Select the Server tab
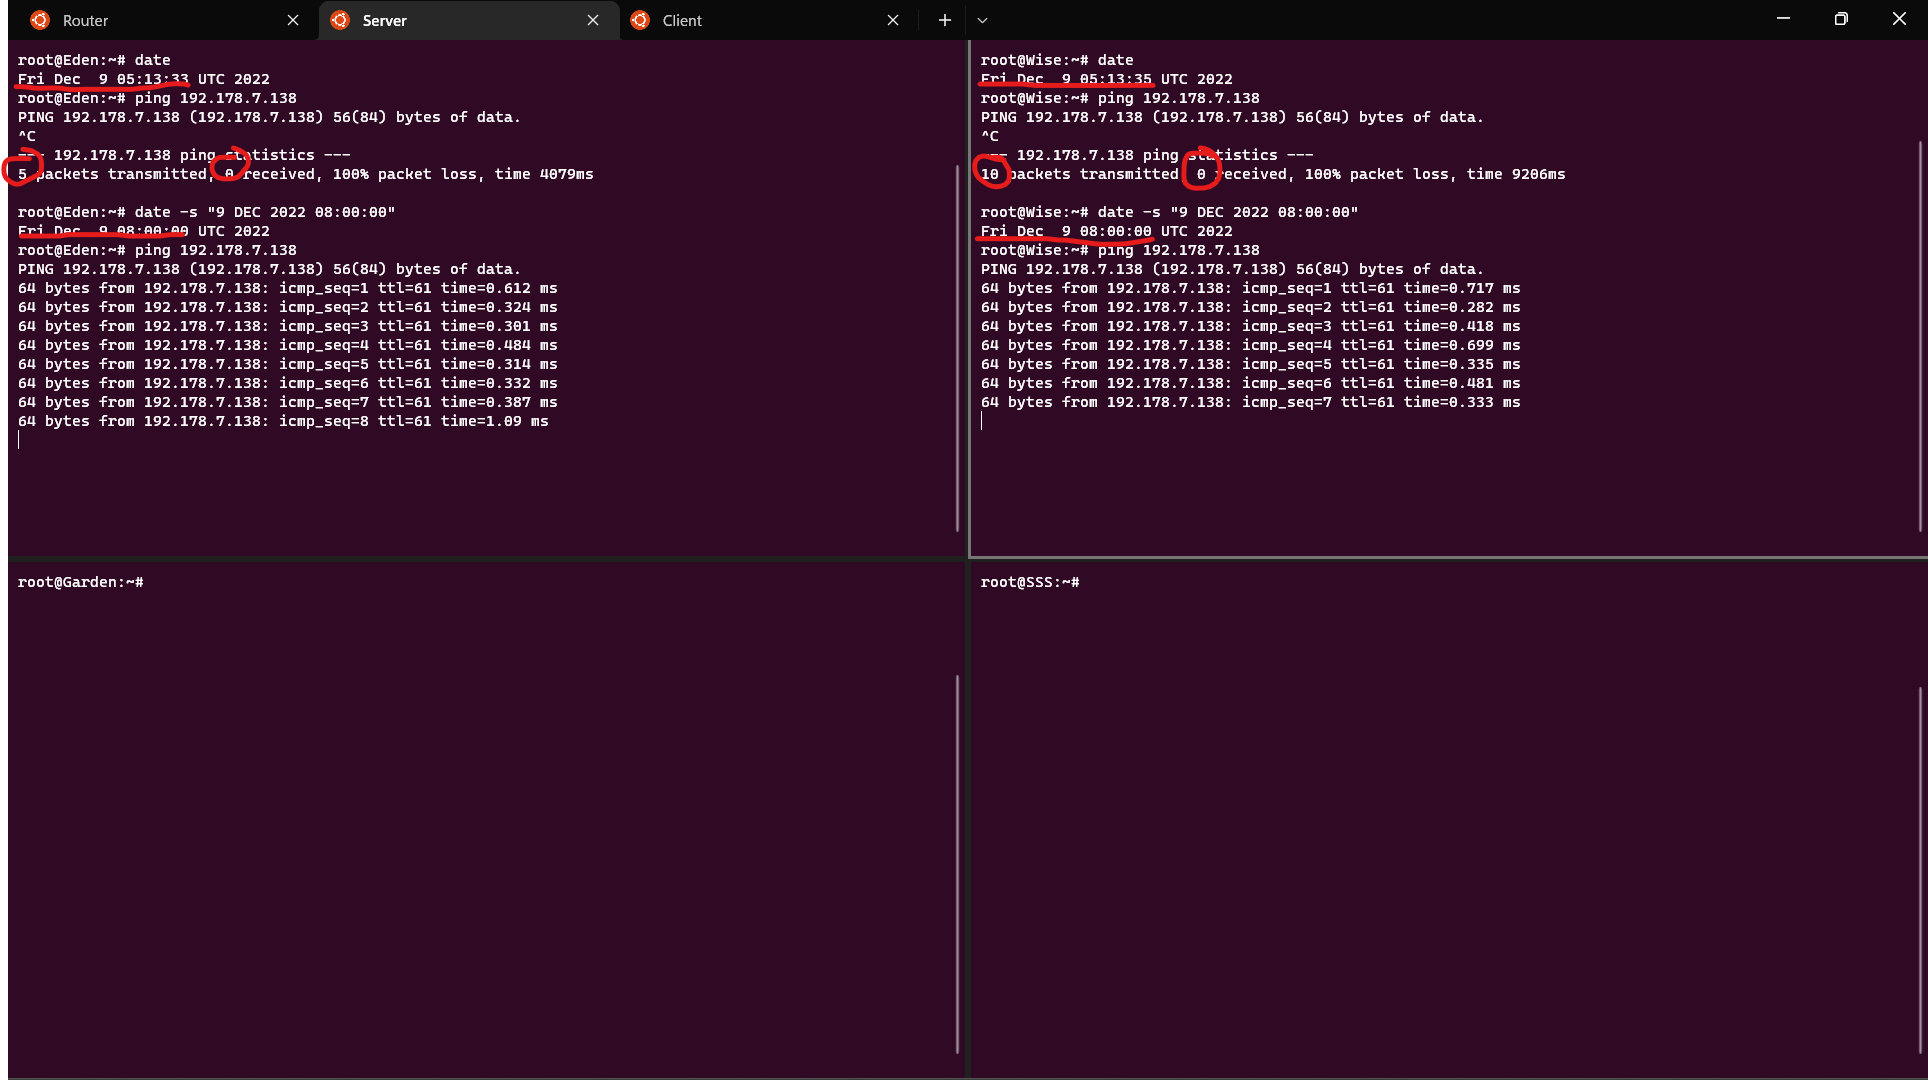 pos(450,20)
